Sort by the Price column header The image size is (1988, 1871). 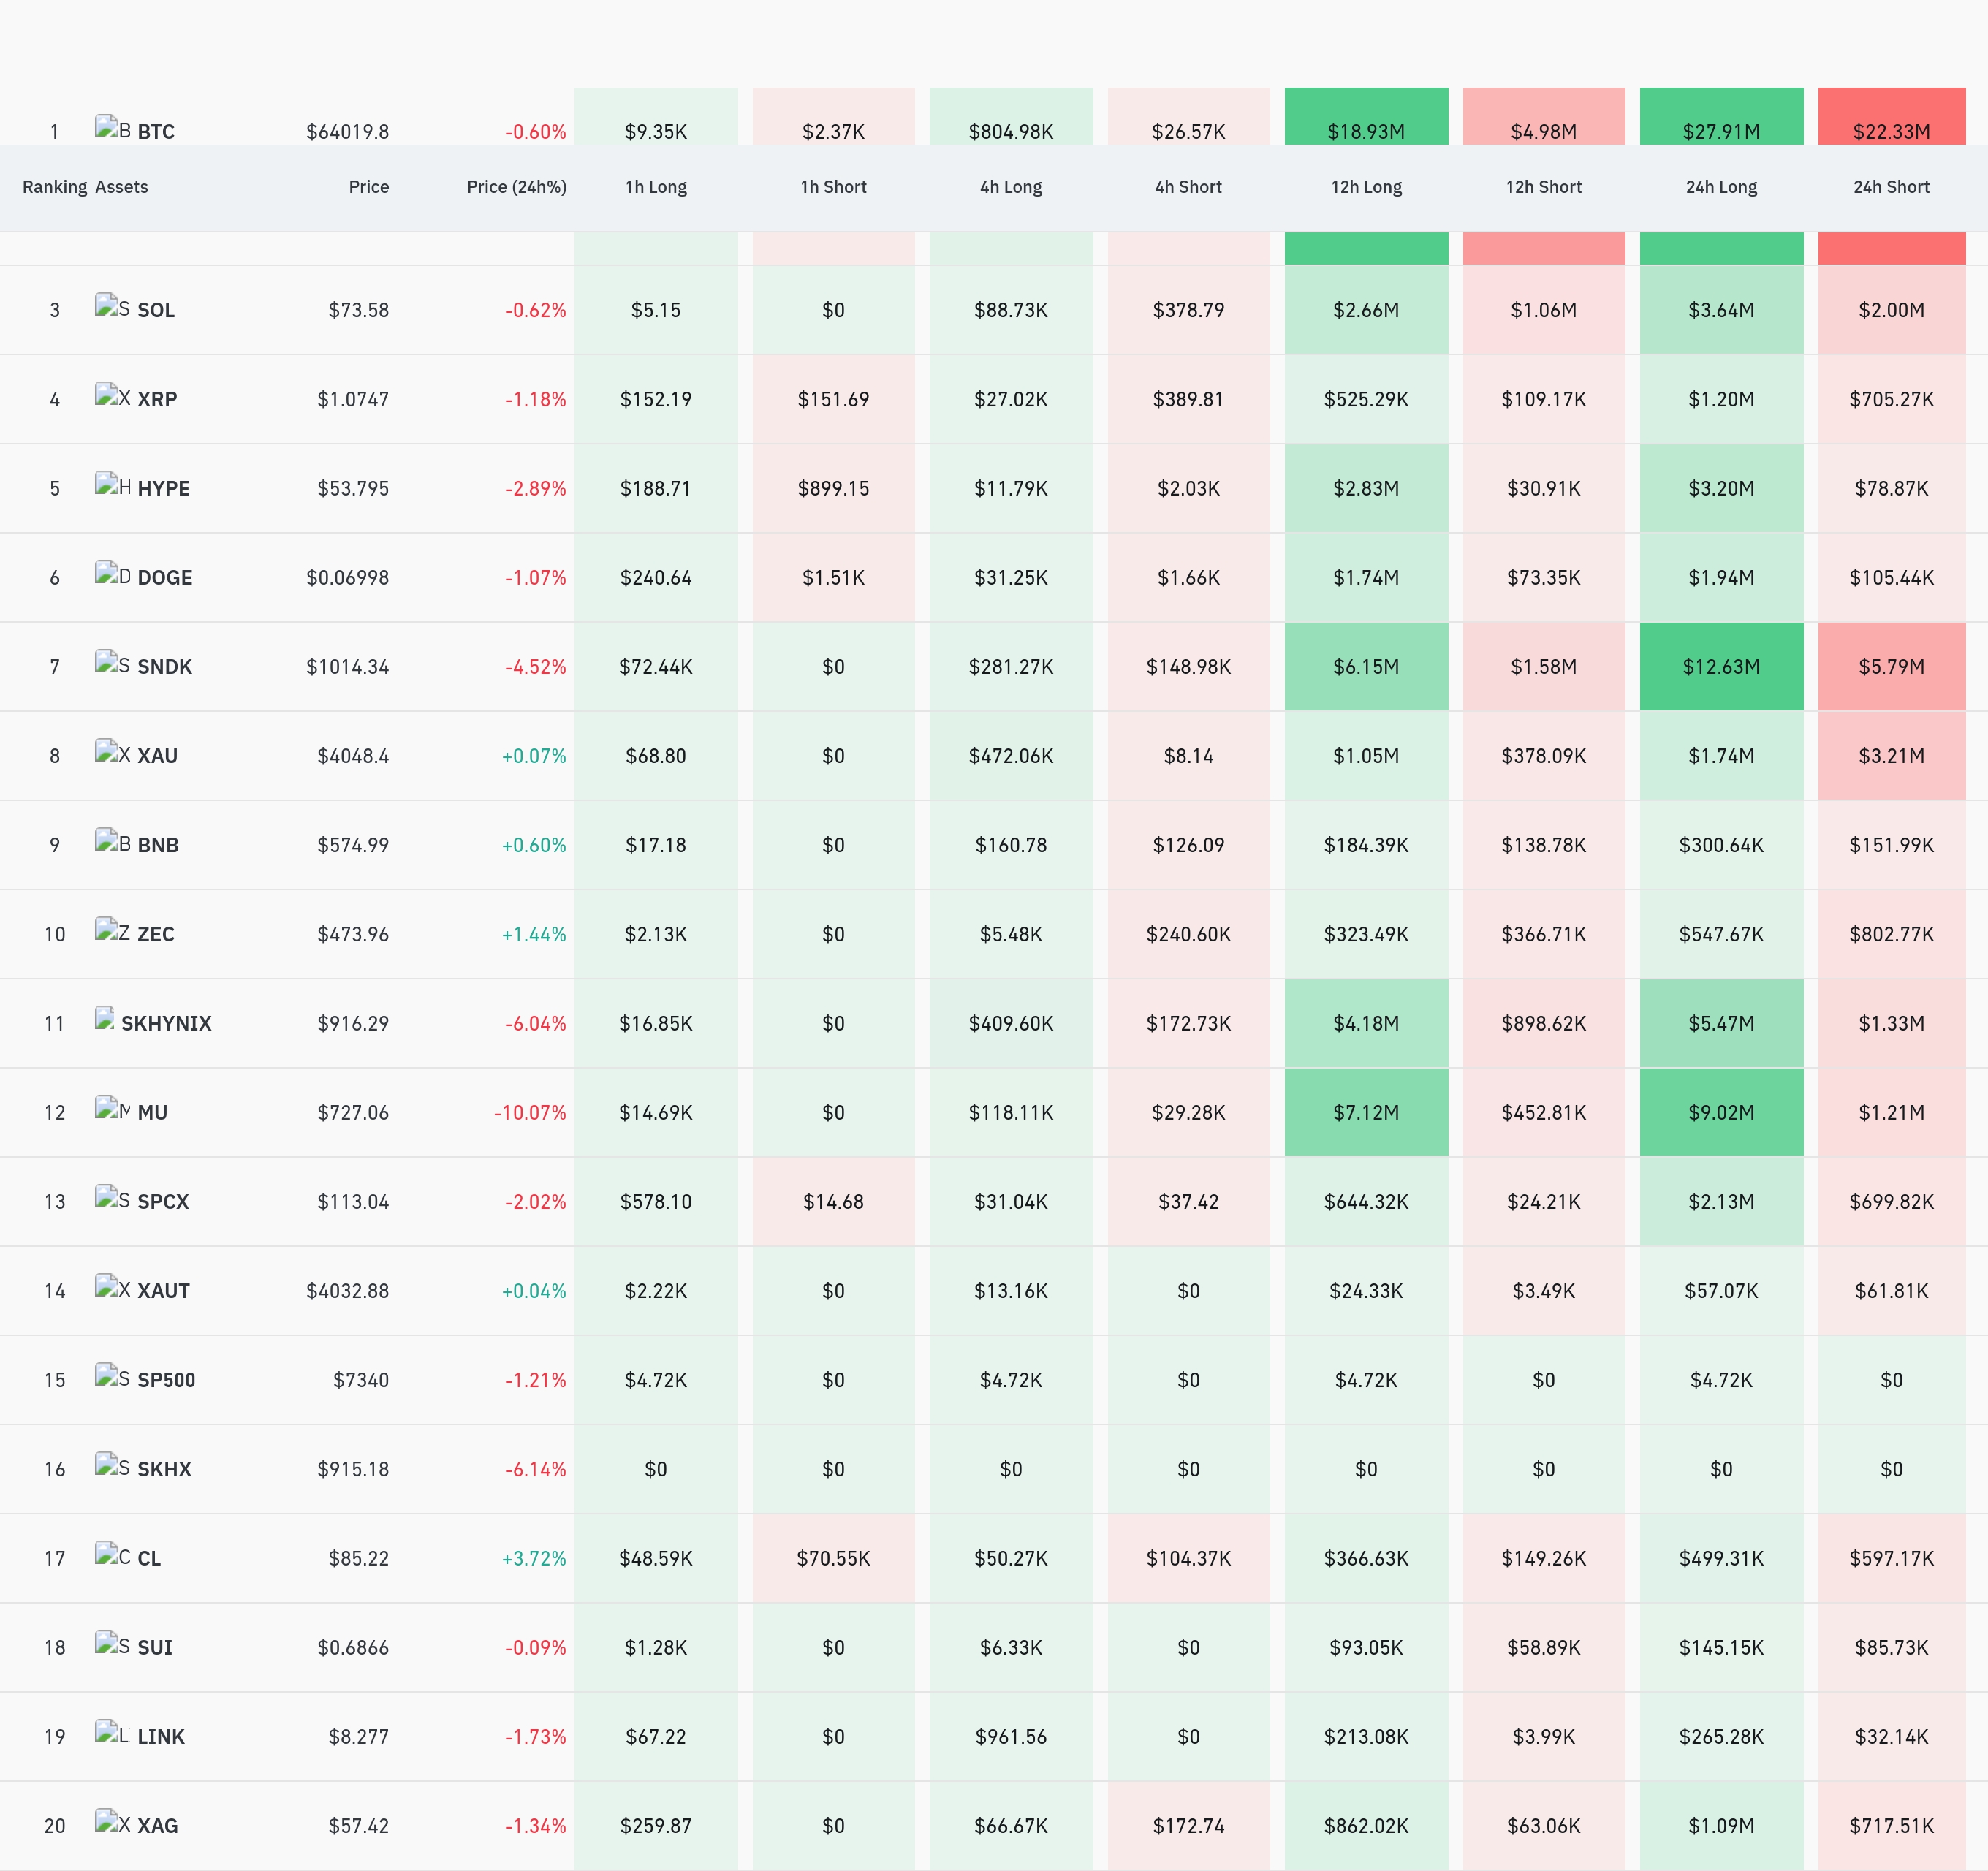368,187
